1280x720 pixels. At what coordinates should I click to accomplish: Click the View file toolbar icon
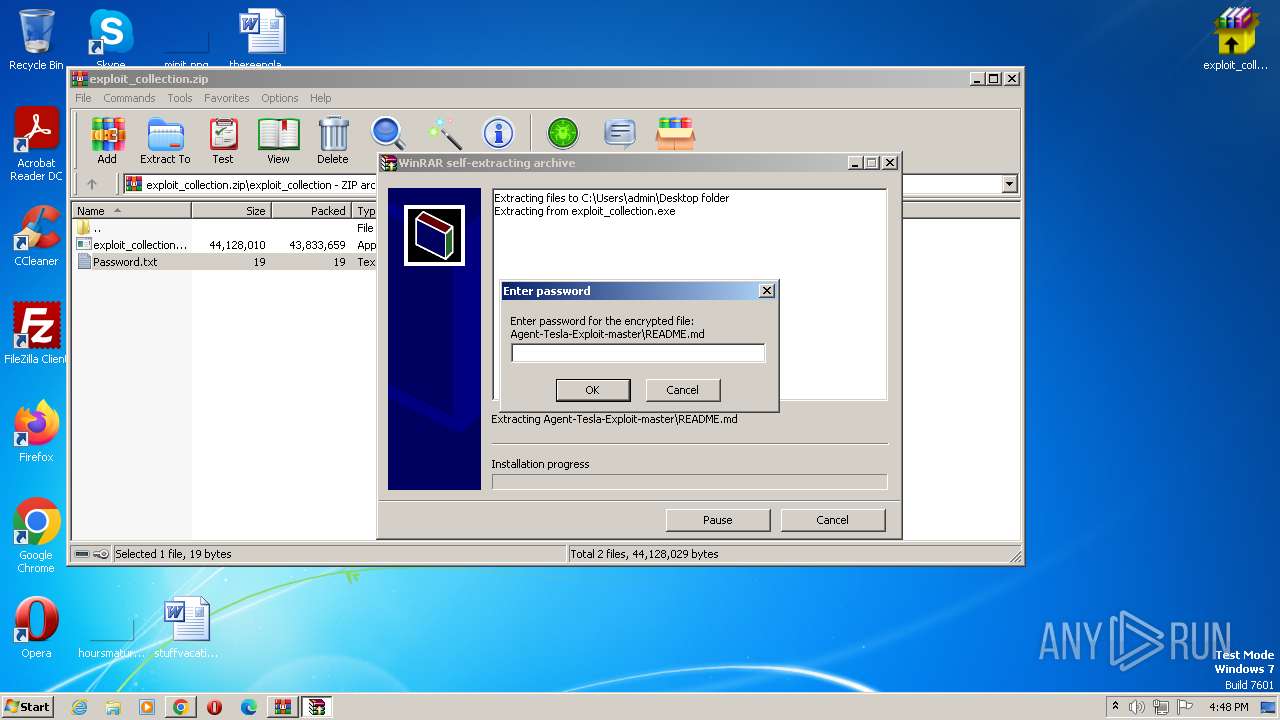tap(278, 140)
